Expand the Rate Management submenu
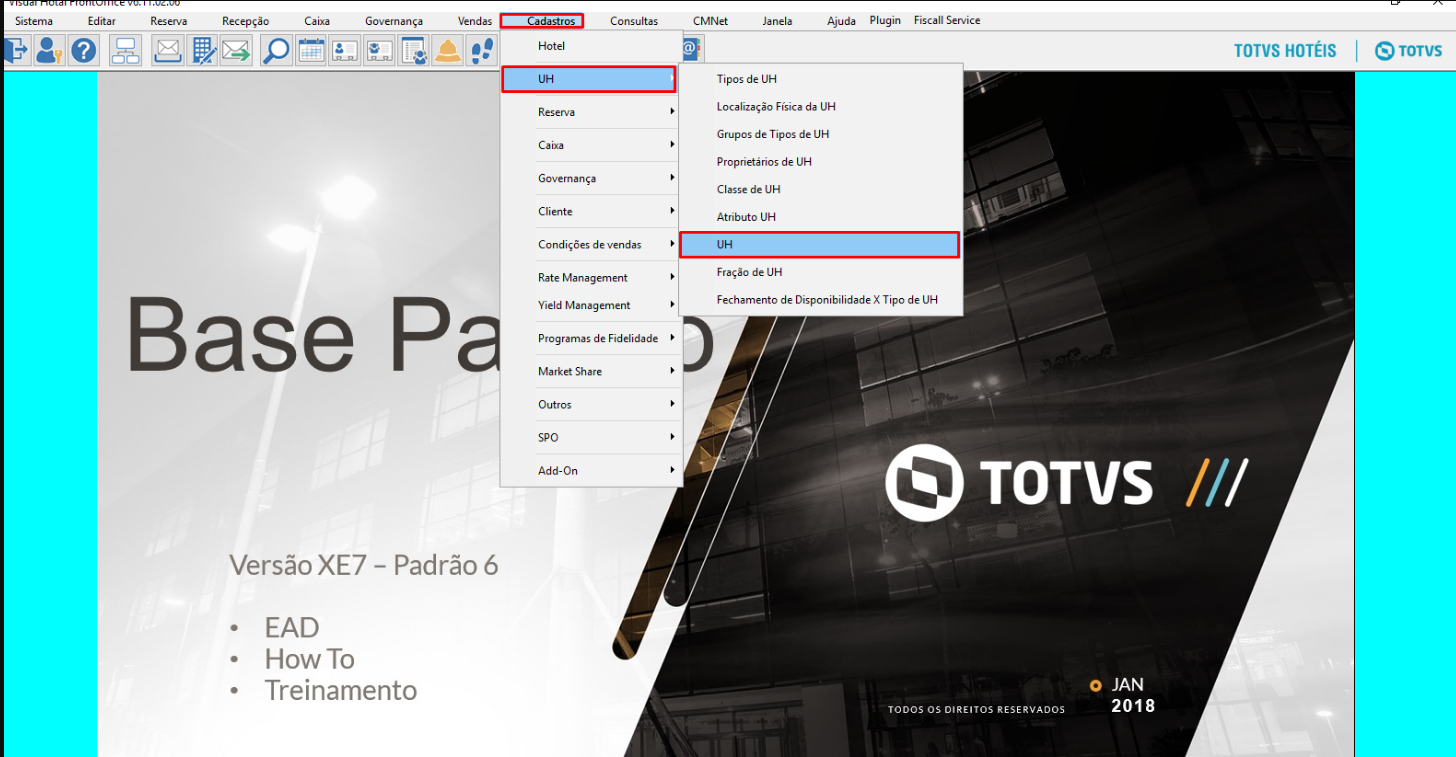Viewport: 1456px width, 757px height. tap(590, 278)
